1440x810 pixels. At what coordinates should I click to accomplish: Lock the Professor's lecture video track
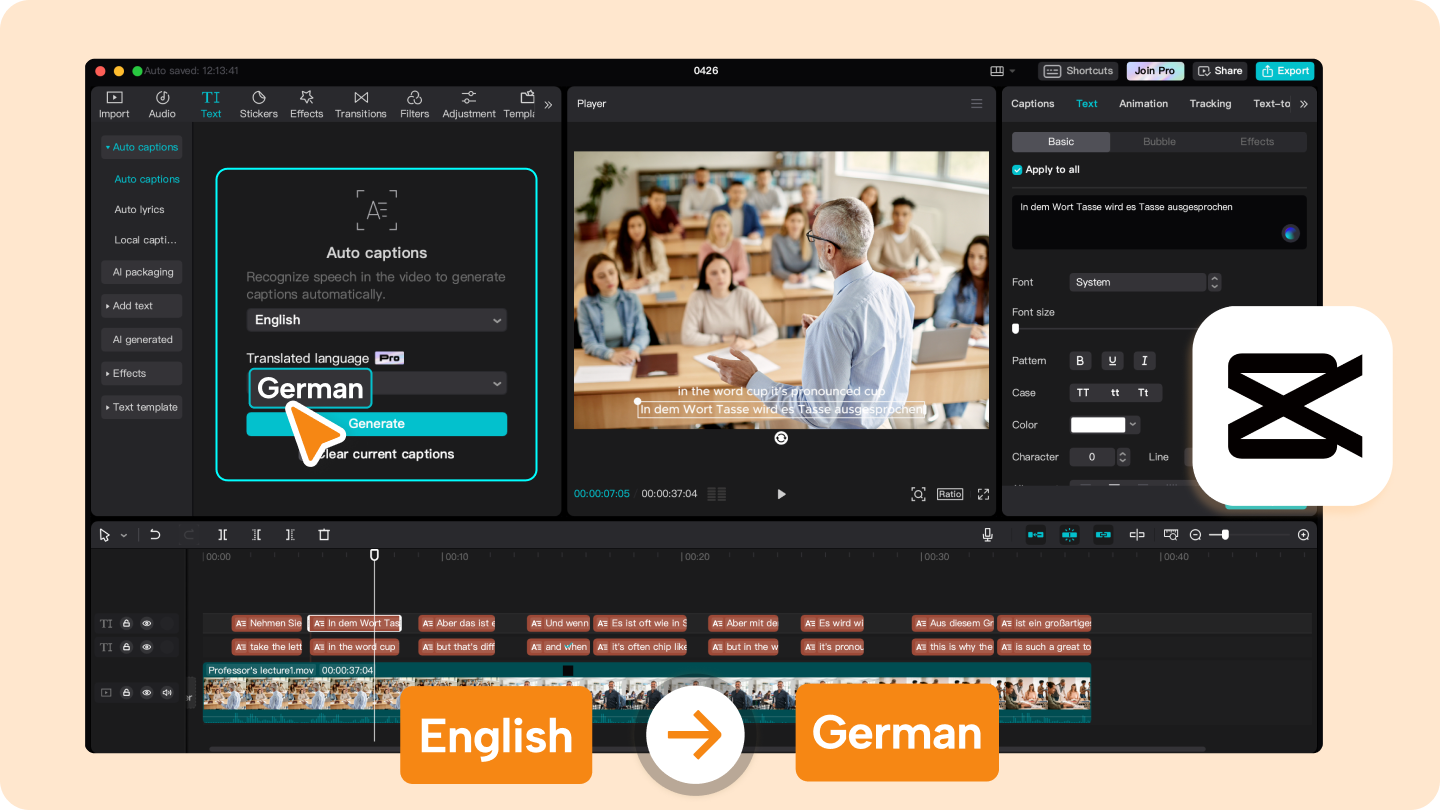[125, 692]
